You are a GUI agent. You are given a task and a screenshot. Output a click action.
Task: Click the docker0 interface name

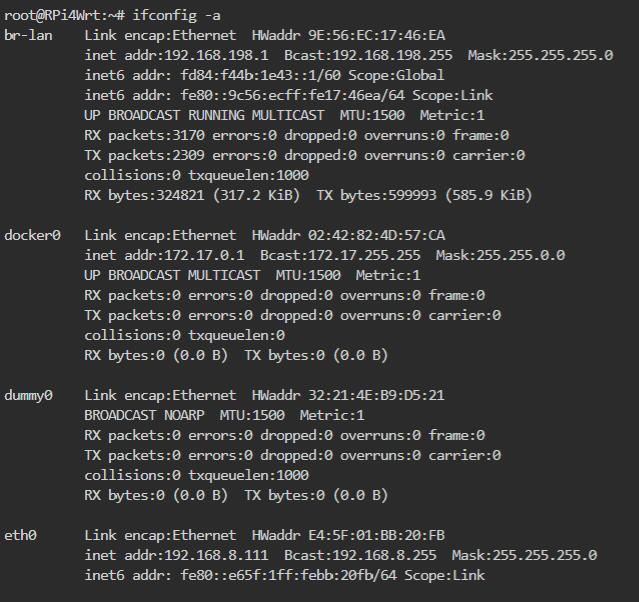[32, 235]
